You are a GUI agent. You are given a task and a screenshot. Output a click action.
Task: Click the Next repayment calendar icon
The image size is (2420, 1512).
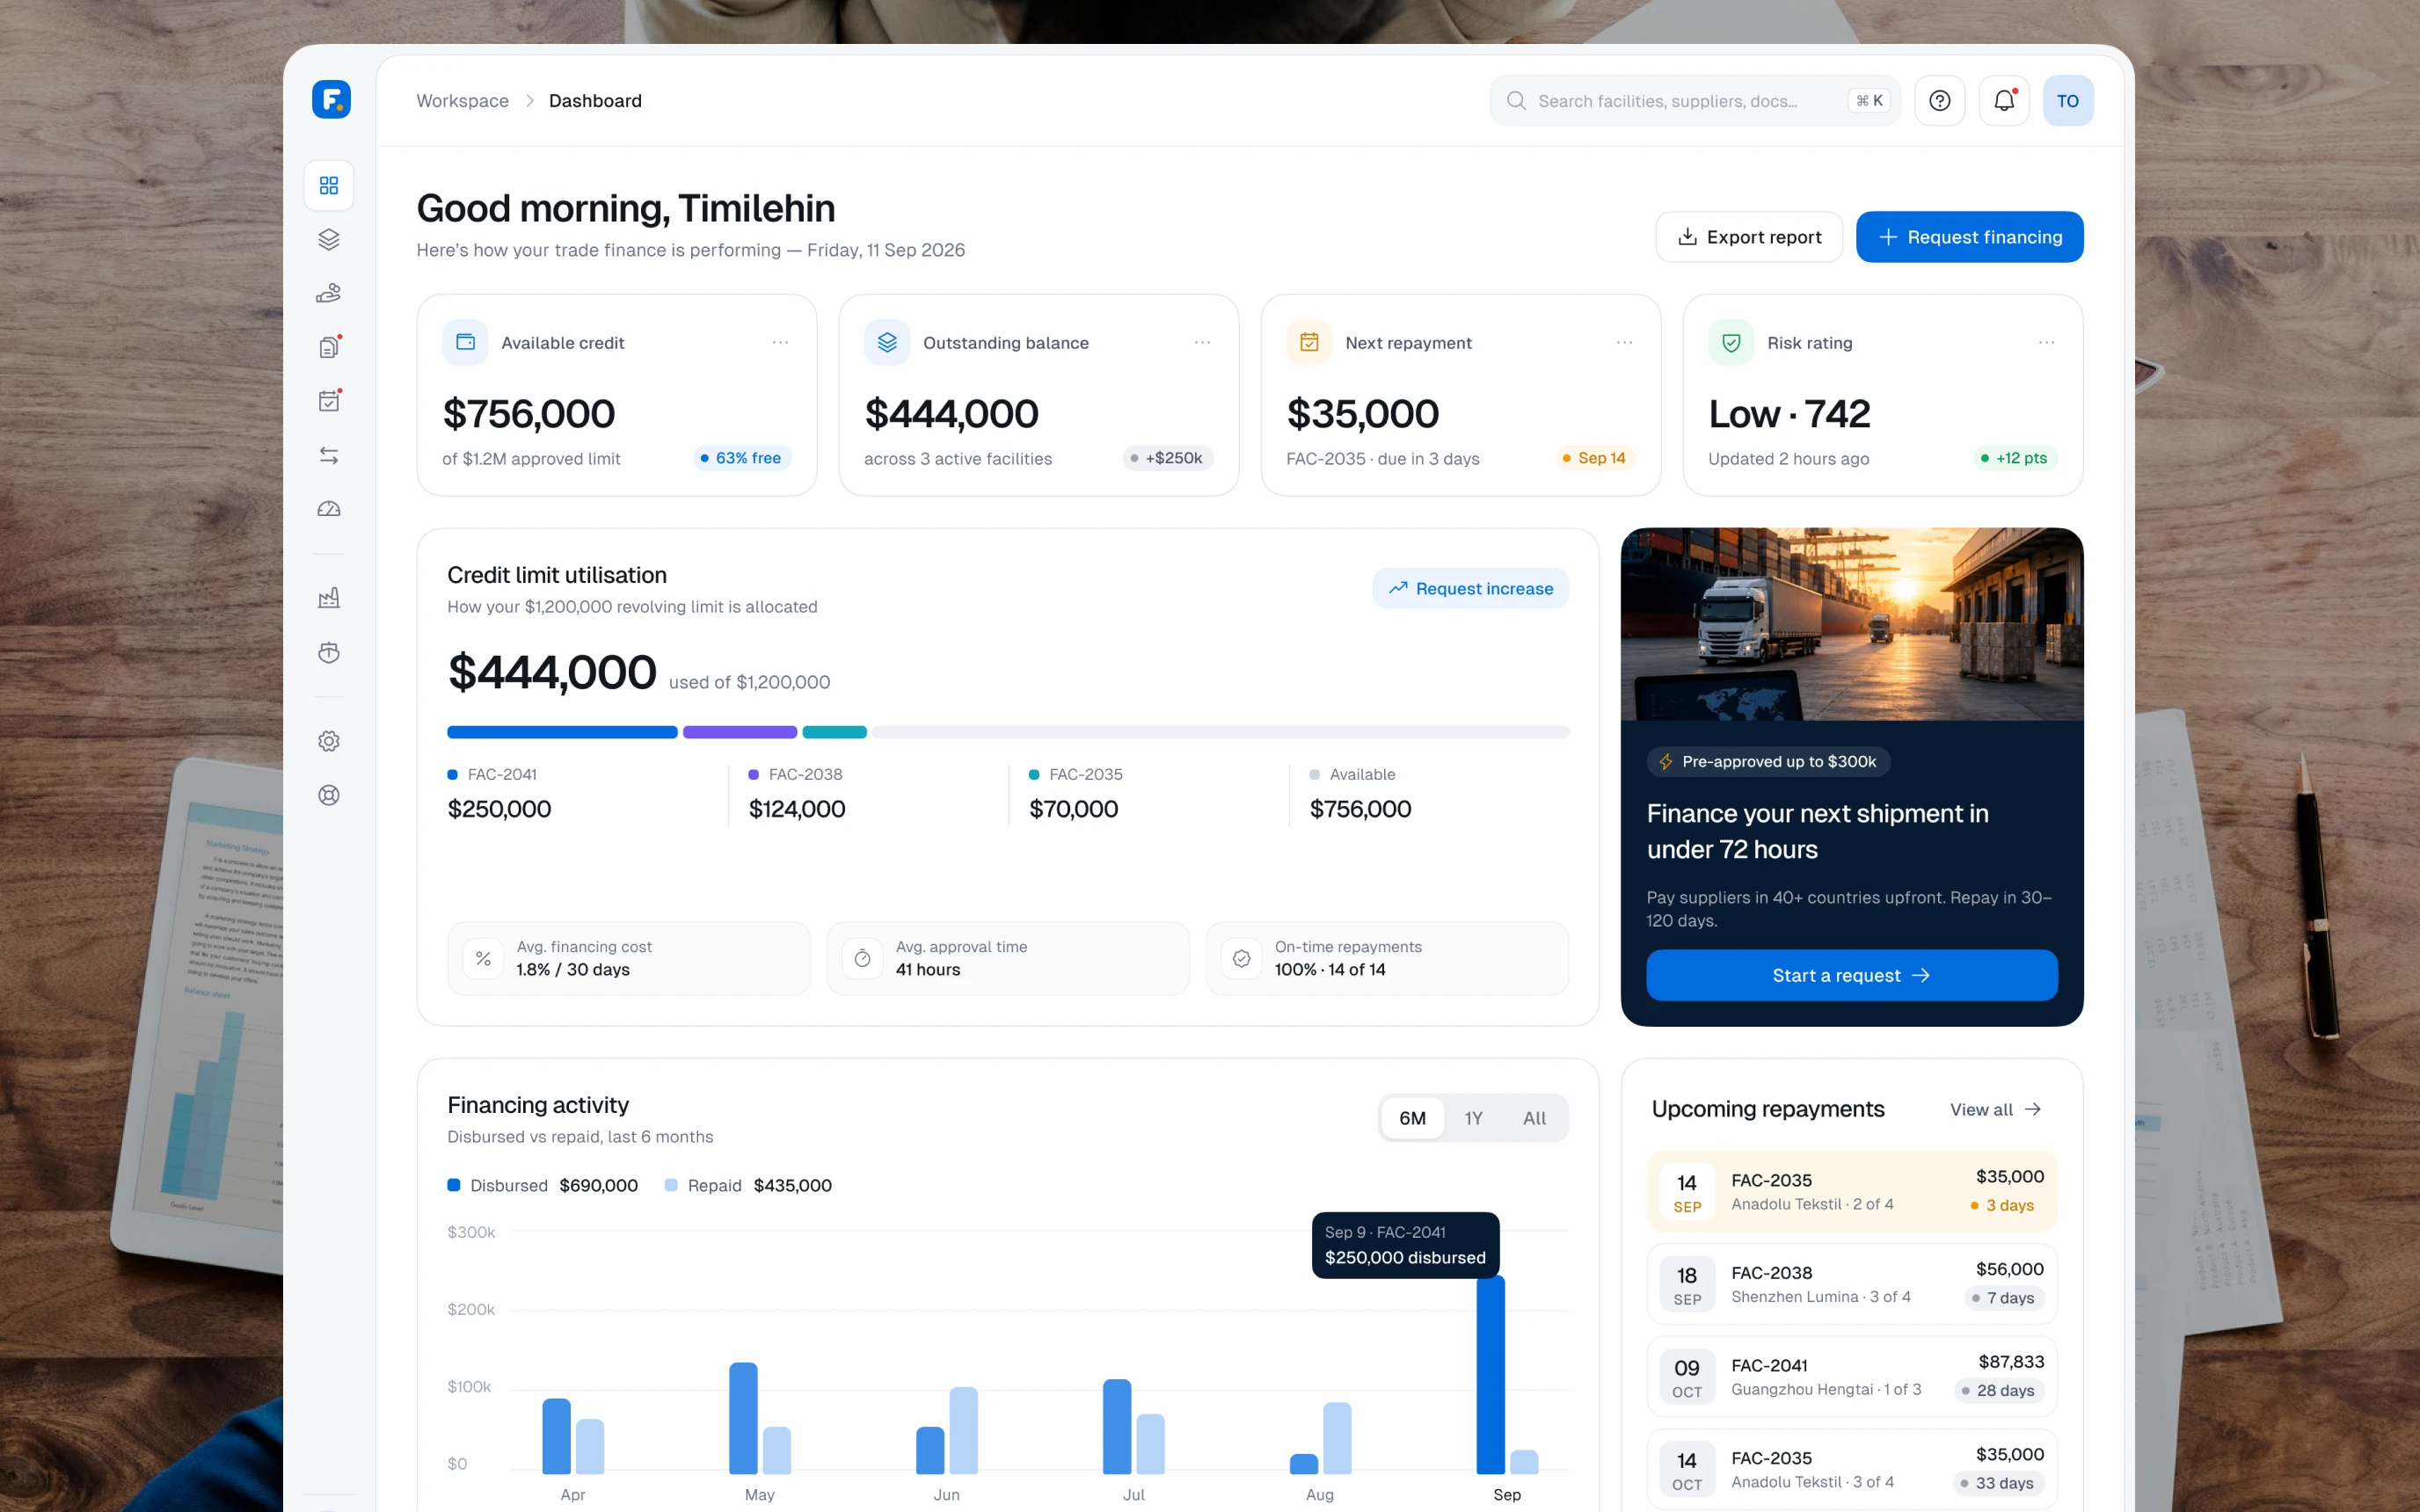1309,343
